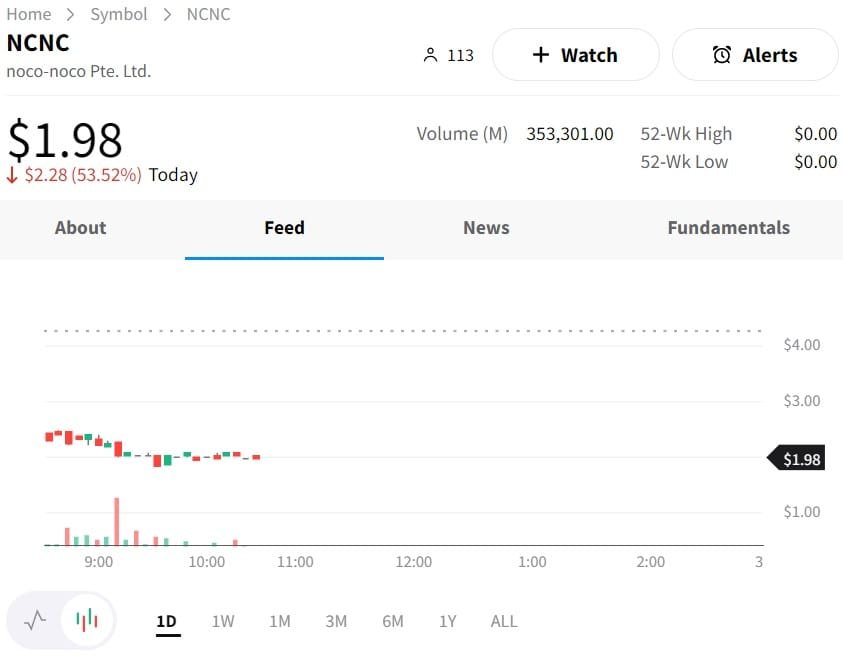Switch to line chart view icon
This screenshot has width=843, height=656.
tap(35, 621)
